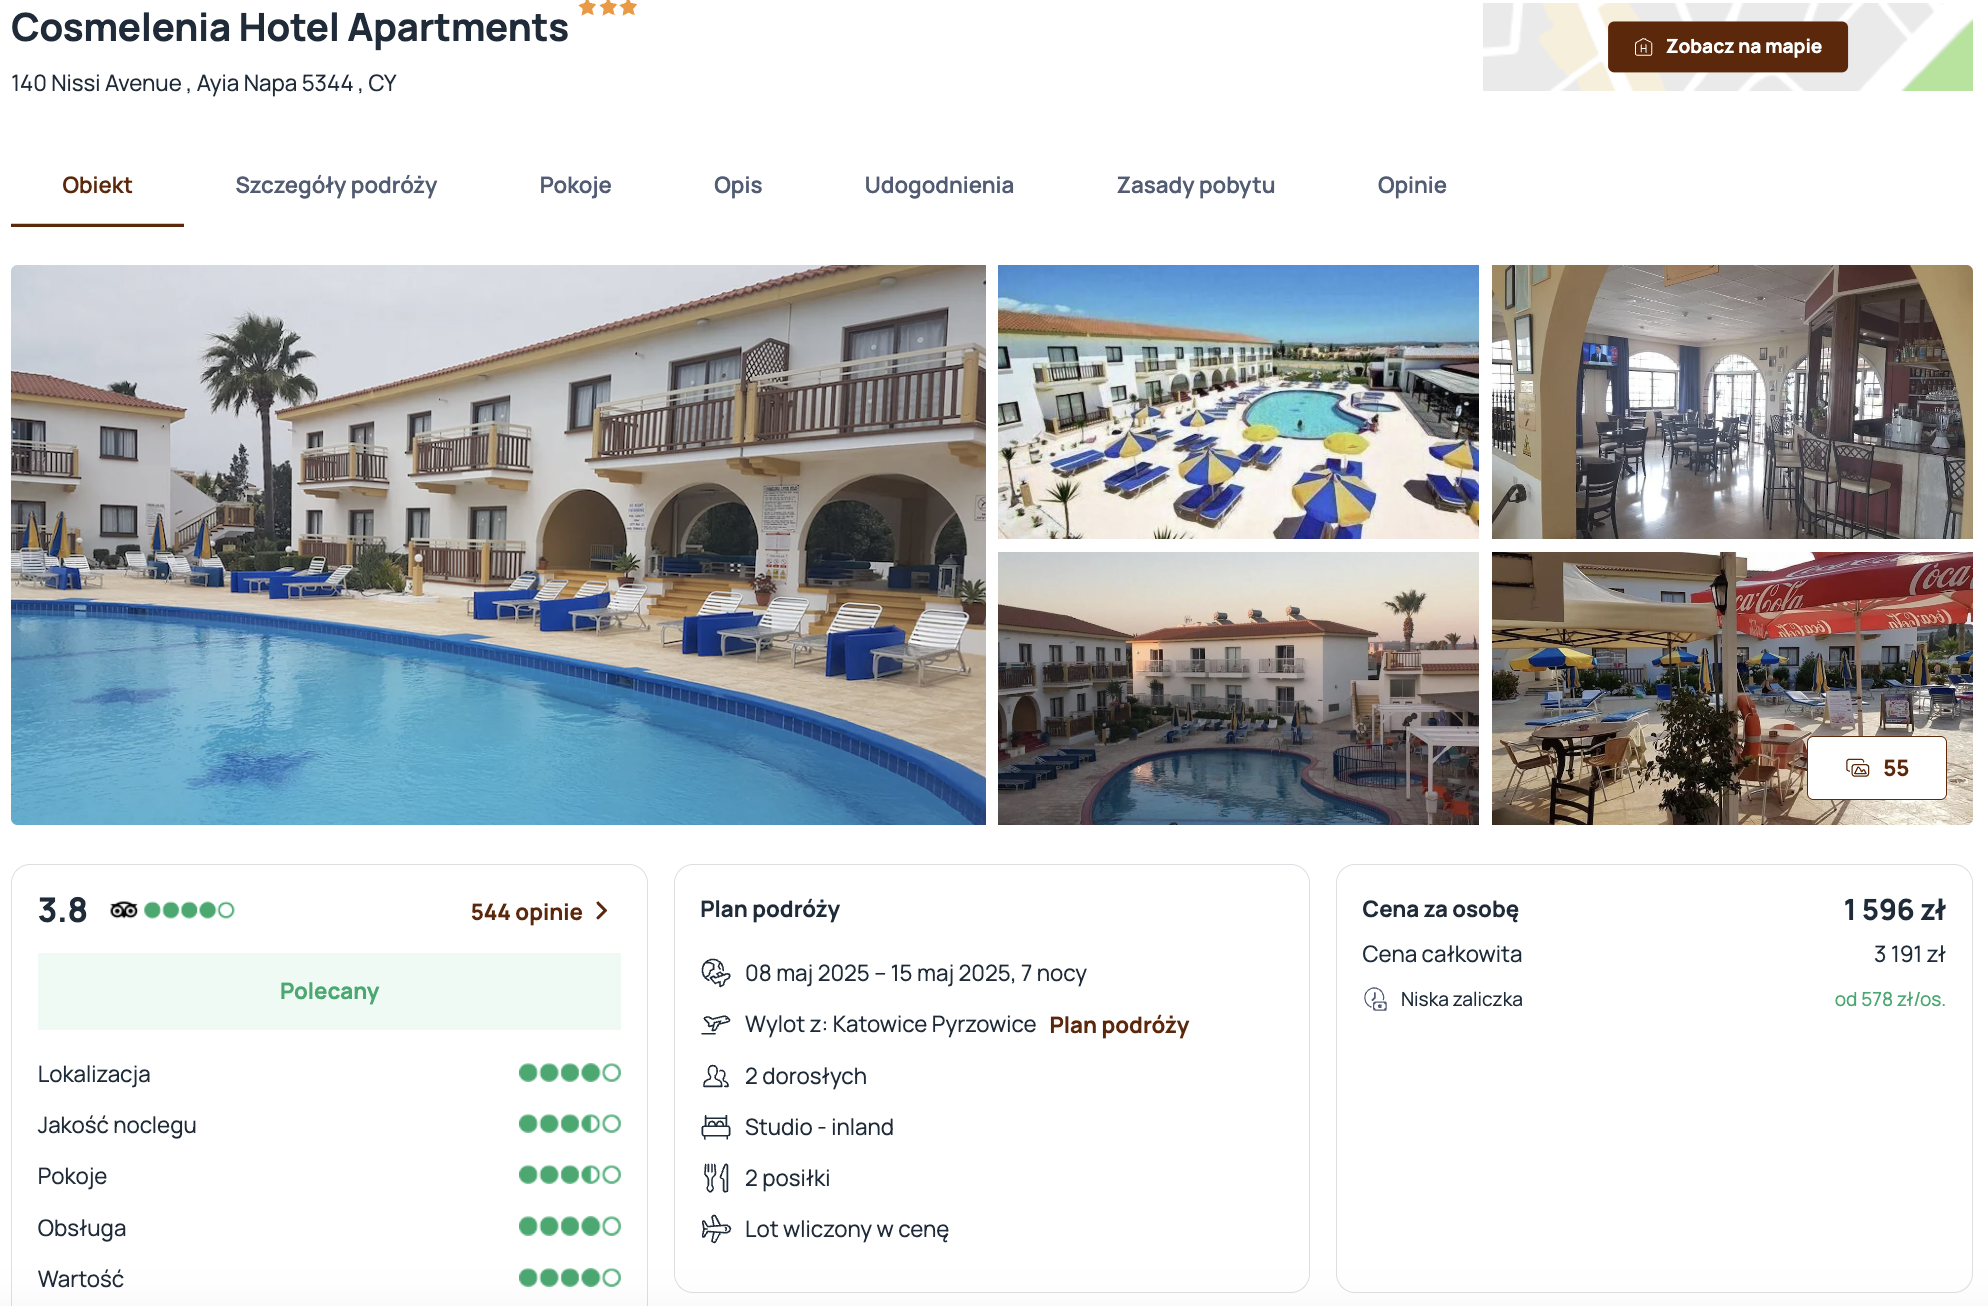View the restaurant interior photo thumbnail
Viewport: 1988px width, 1306px height.
pos(1732,402)
